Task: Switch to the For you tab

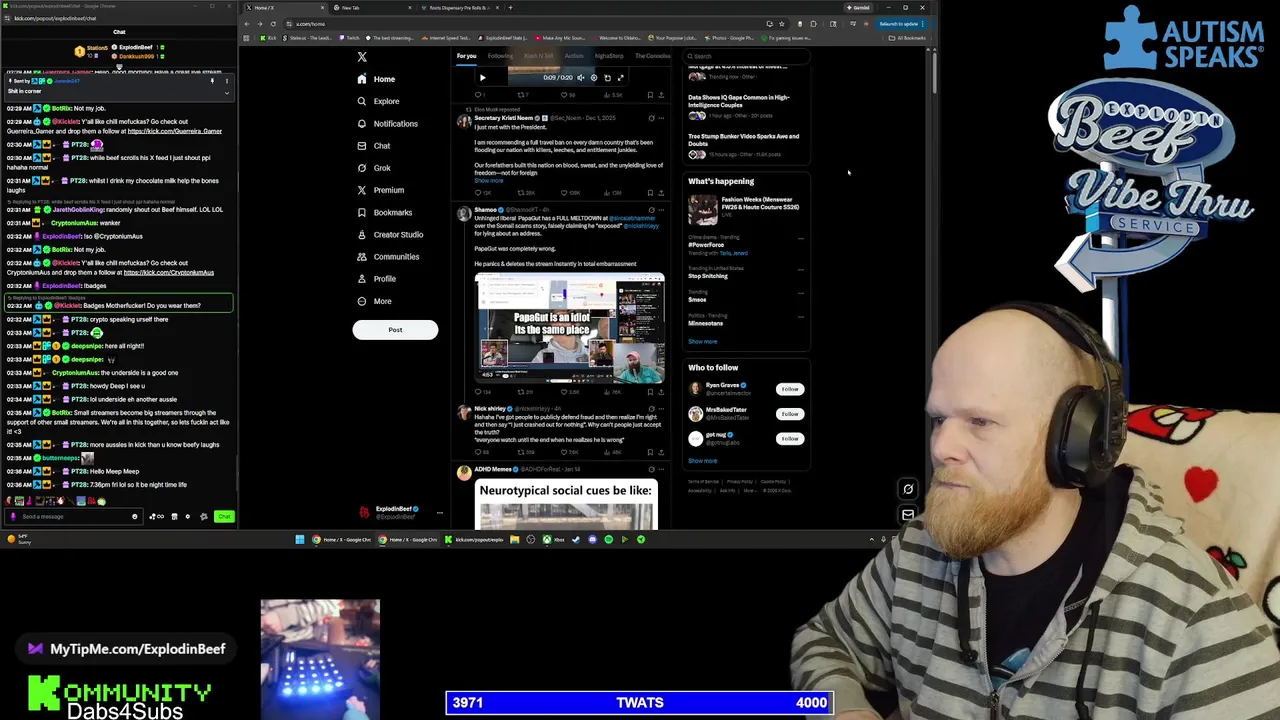Action: [x=467, y=56]
